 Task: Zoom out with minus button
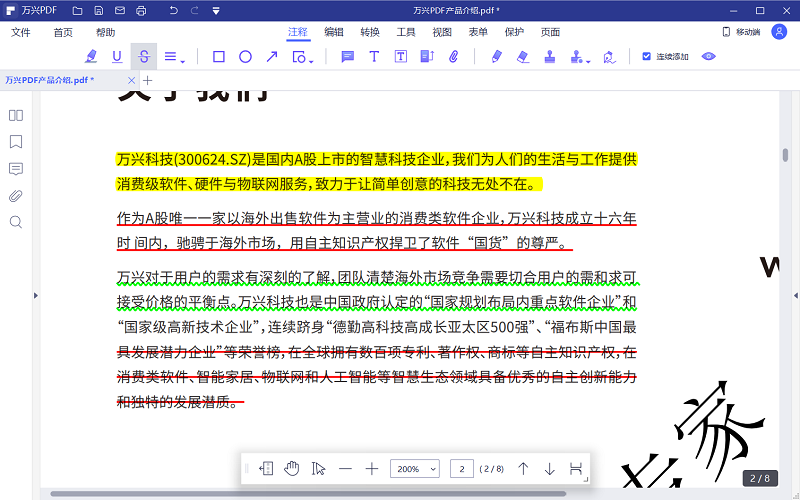click(x=345, y=468)
